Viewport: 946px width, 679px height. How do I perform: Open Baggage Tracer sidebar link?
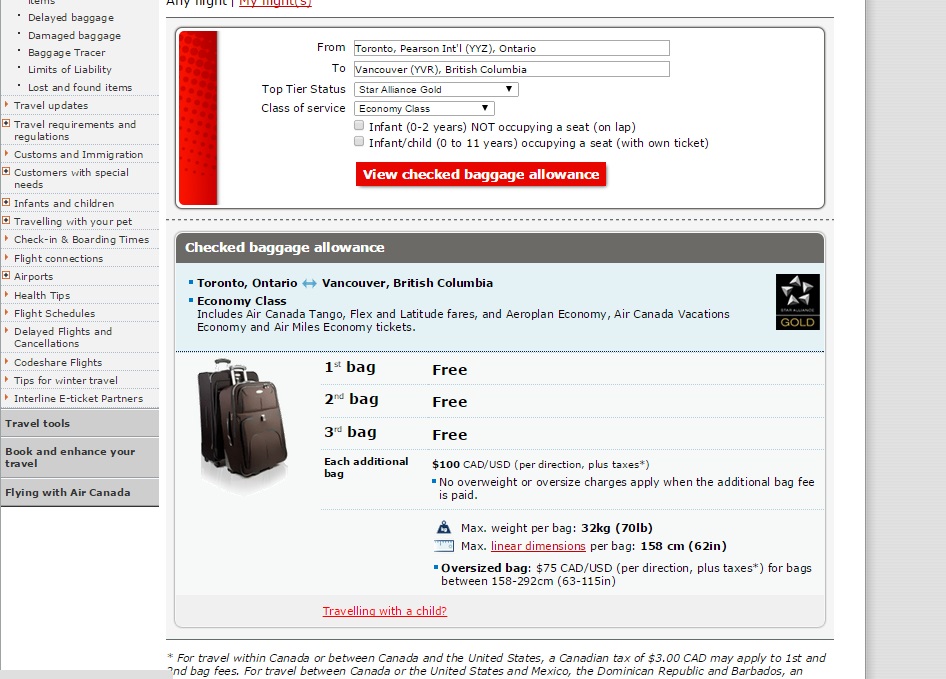click(x=66, y=53)
